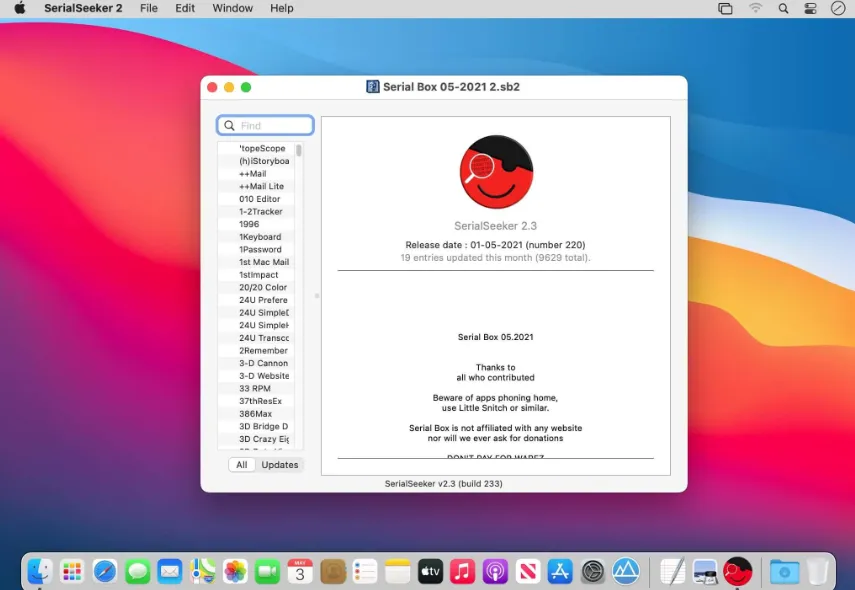Open Calendar from the Dock
Screen dimensions: 855x590
coord(300,571)
